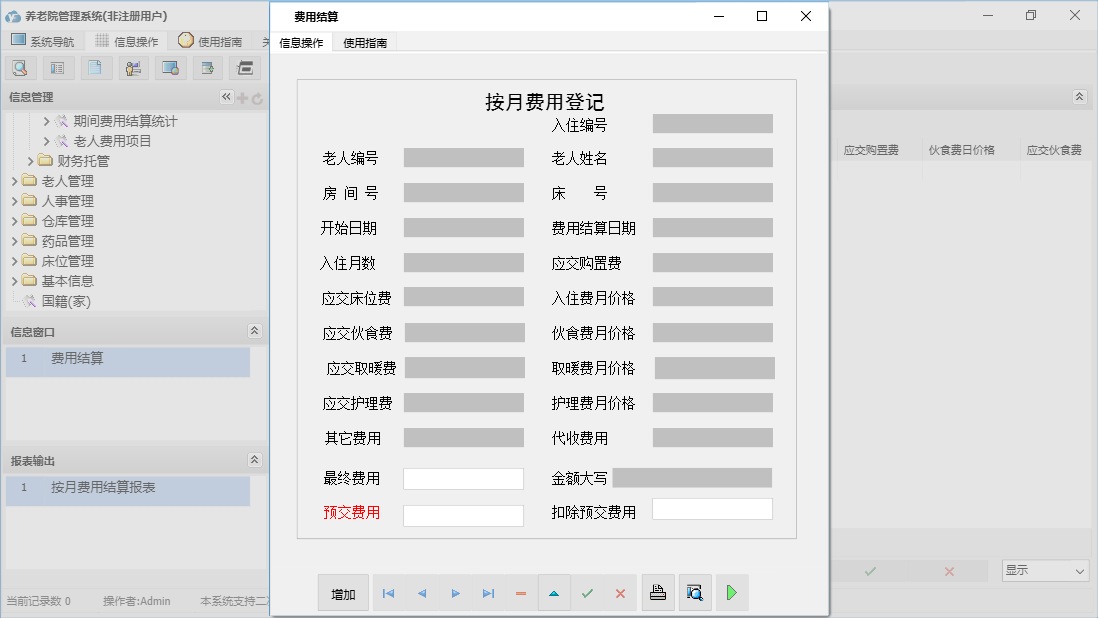Click the 预交费用 input field
The height and width of the screenshot is (618, 1098).
(463, 512)
